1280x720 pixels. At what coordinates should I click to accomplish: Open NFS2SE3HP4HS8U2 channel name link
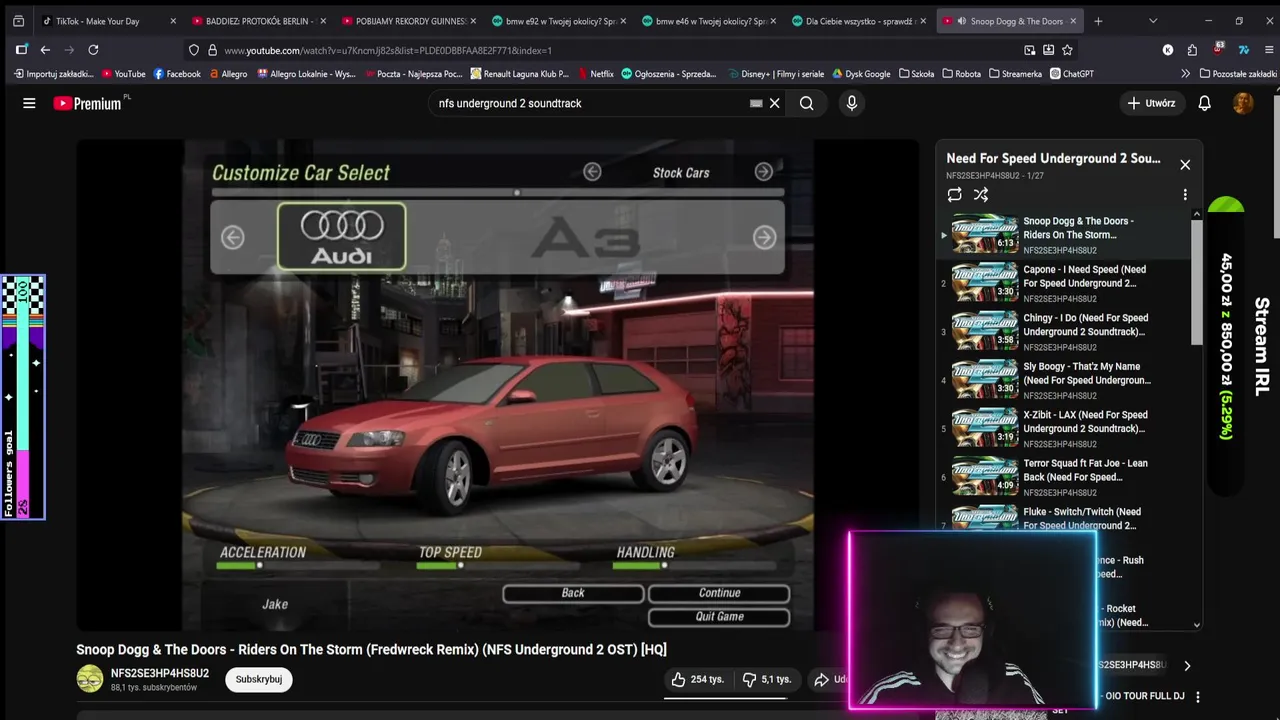(160, 673)
